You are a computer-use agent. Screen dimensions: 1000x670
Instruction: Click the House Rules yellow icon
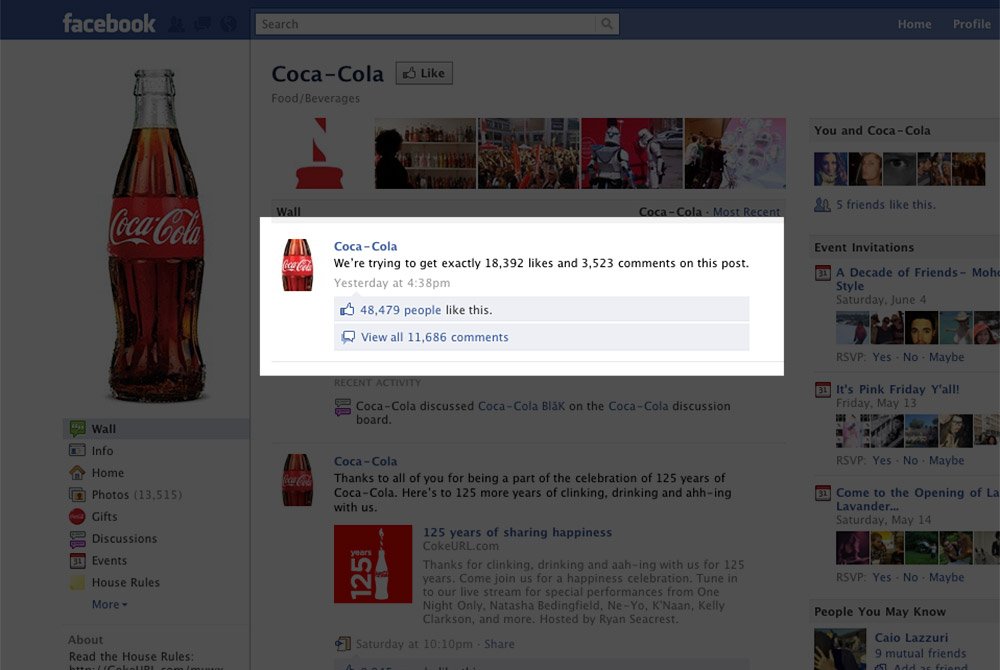click(x=77, y=583)
